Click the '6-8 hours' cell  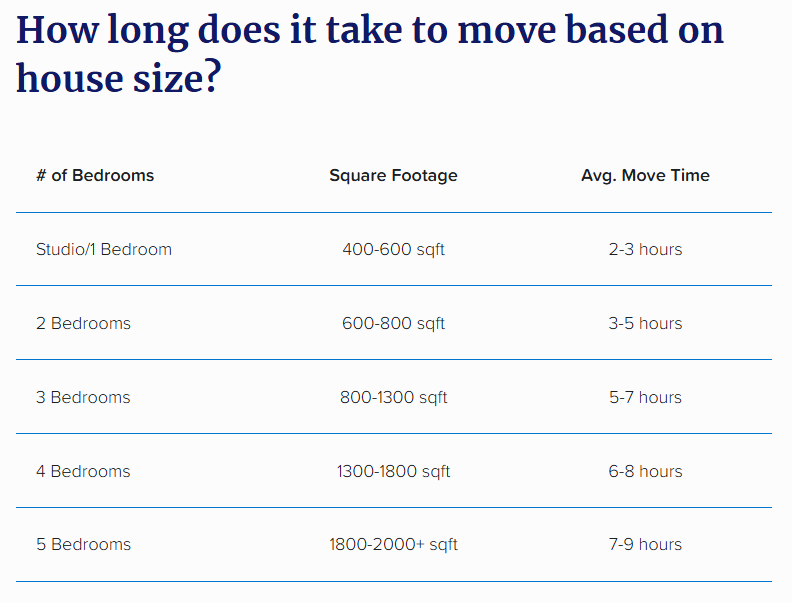click(x=645, y=471)
